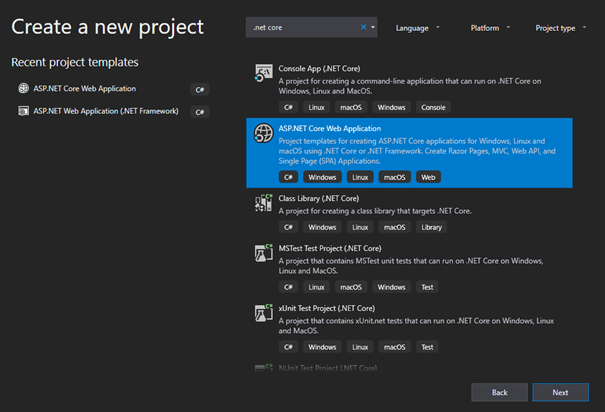The image size is (605, 412).
Task: Click the Back button
Action: (499, 392)
